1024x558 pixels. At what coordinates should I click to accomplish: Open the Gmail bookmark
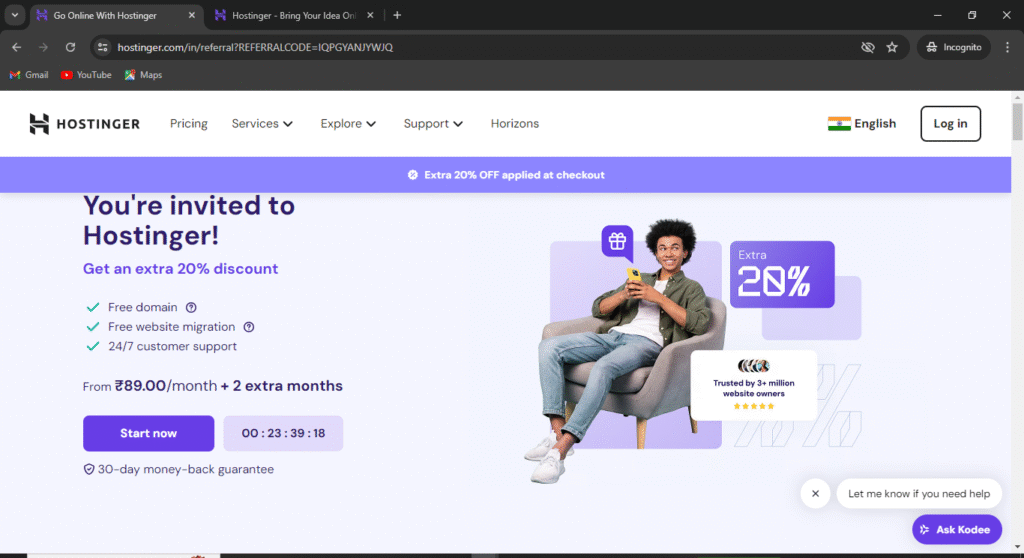click(x=29, y=74)
